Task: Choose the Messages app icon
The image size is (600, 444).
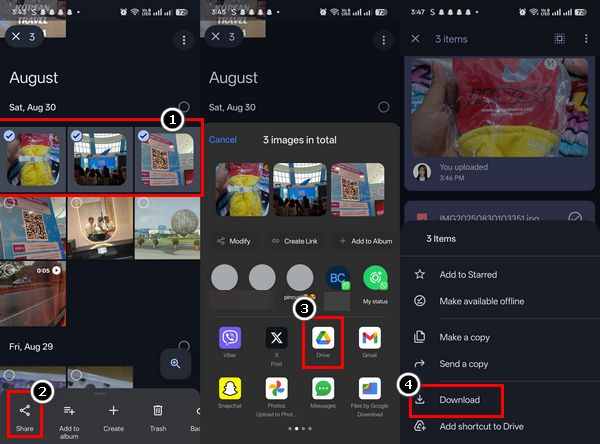Action: pos(322,392)
